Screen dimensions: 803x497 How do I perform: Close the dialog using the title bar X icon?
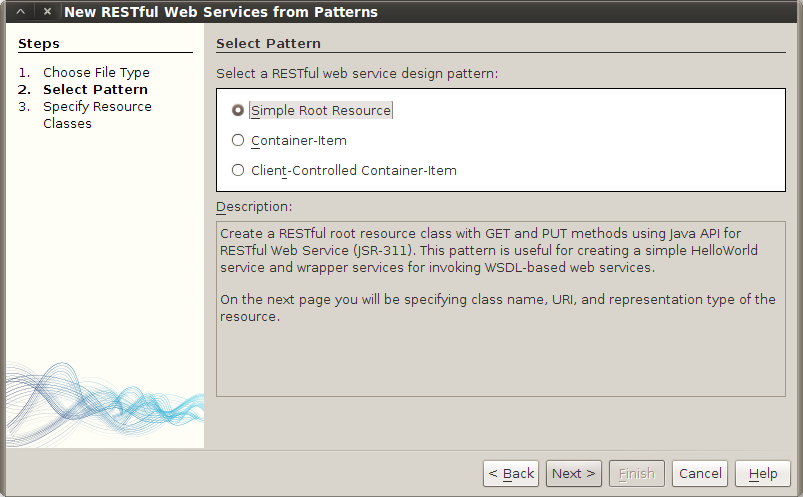pos(46,12)
